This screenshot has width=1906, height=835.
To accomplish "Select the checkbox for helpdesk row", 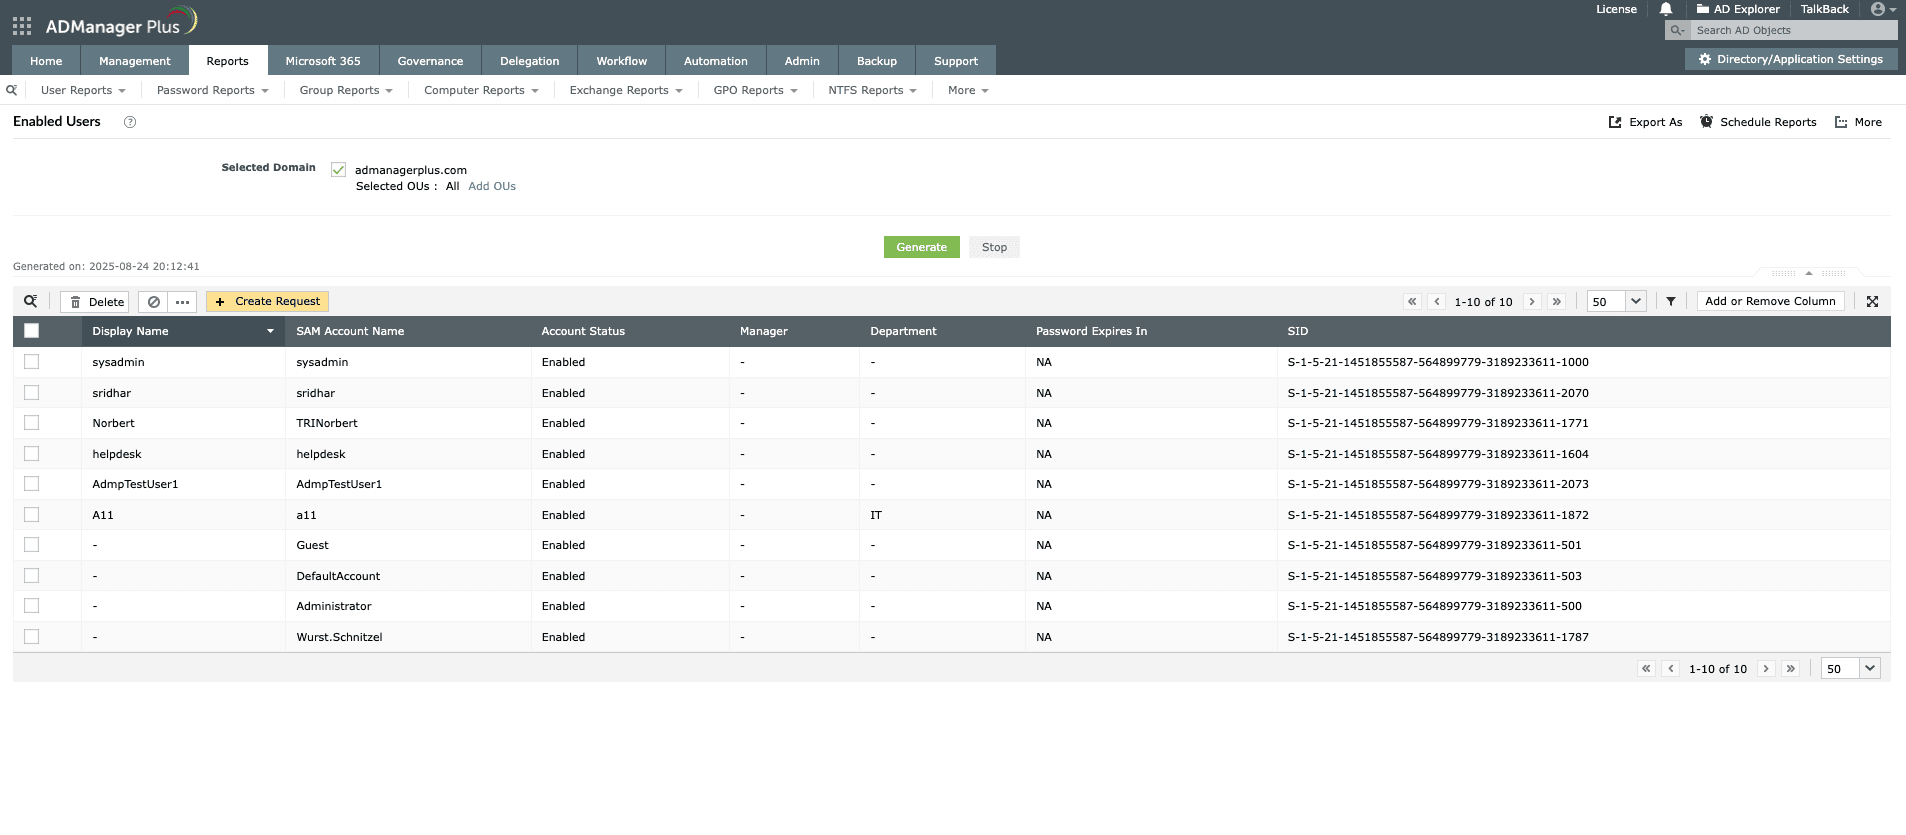I will [32, 454].
